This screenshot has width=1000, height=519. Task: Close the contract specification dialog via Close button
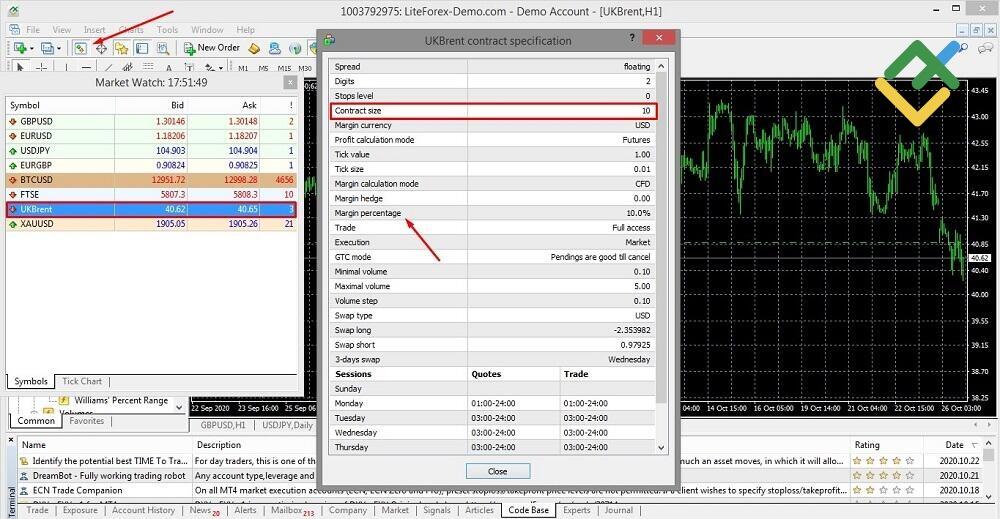coord(497,470)
